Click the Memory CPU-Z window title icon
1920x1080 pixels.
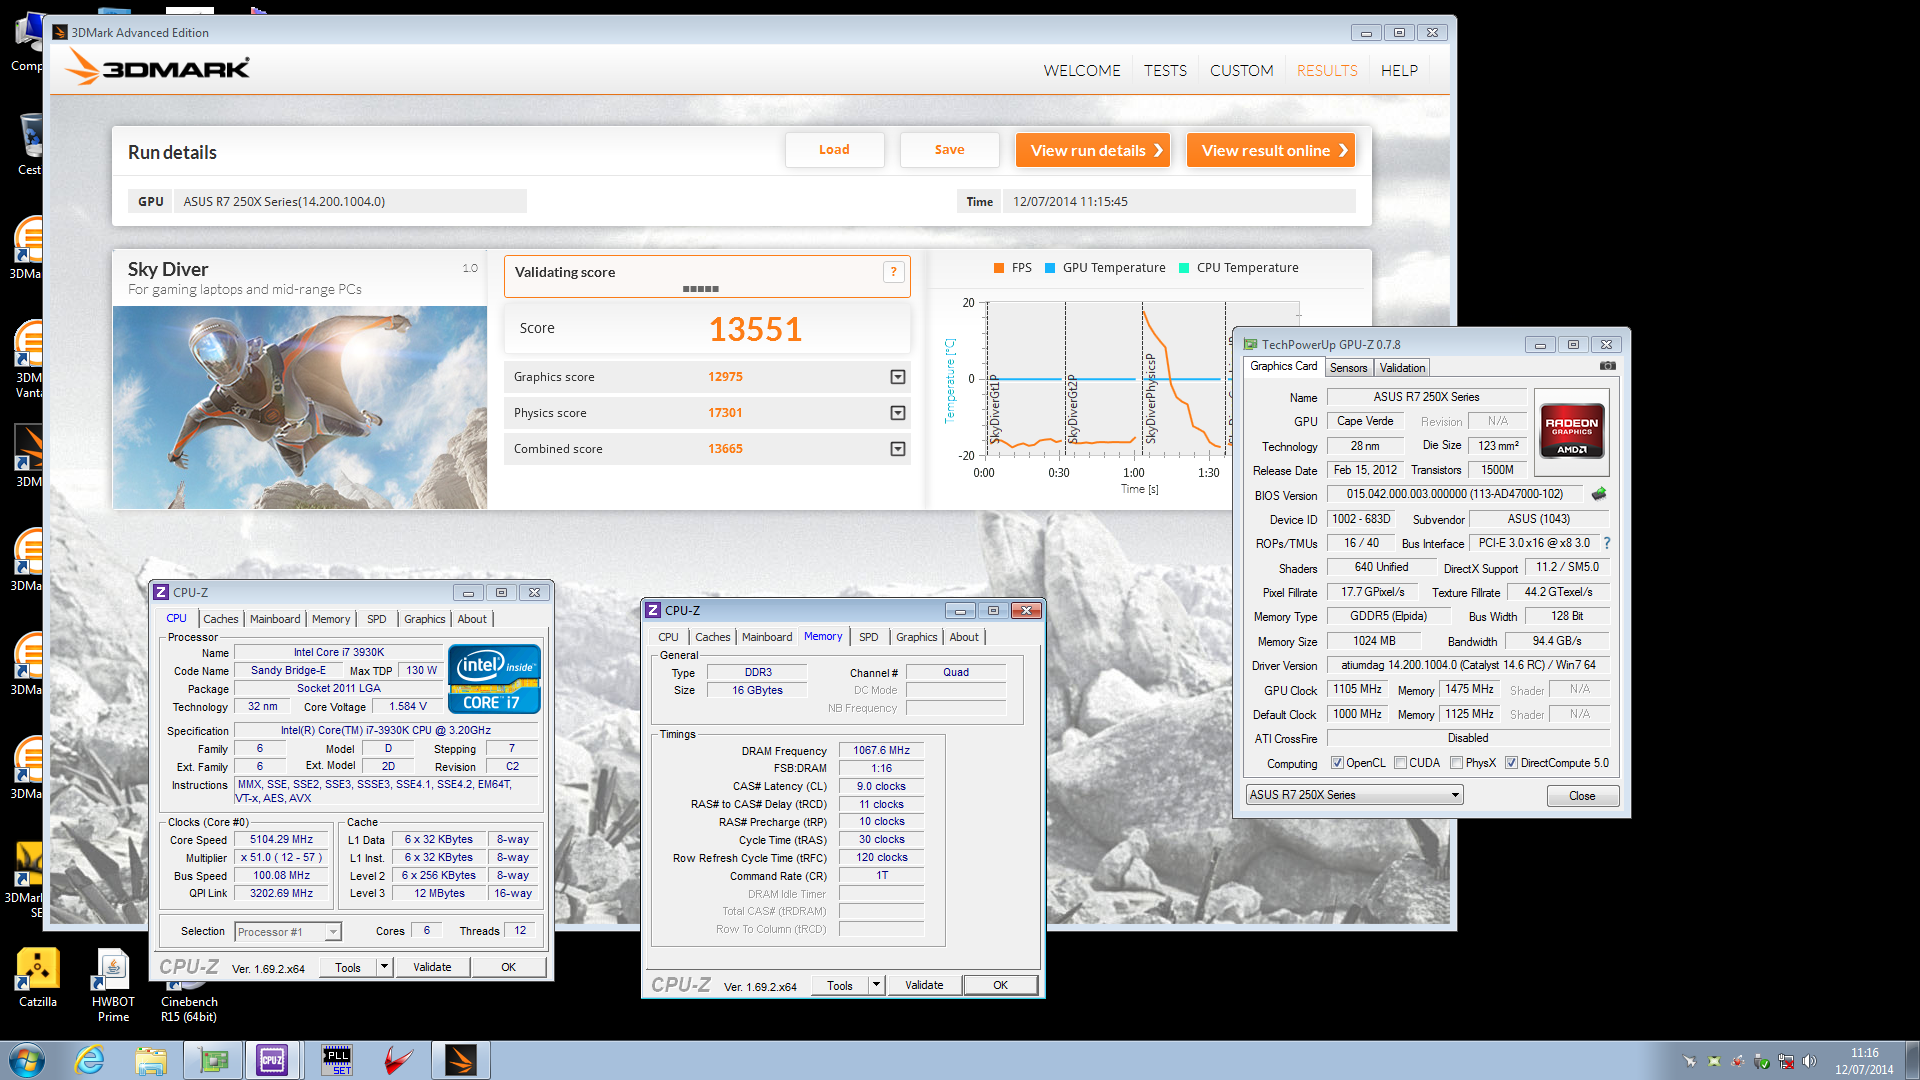[653, 610]
